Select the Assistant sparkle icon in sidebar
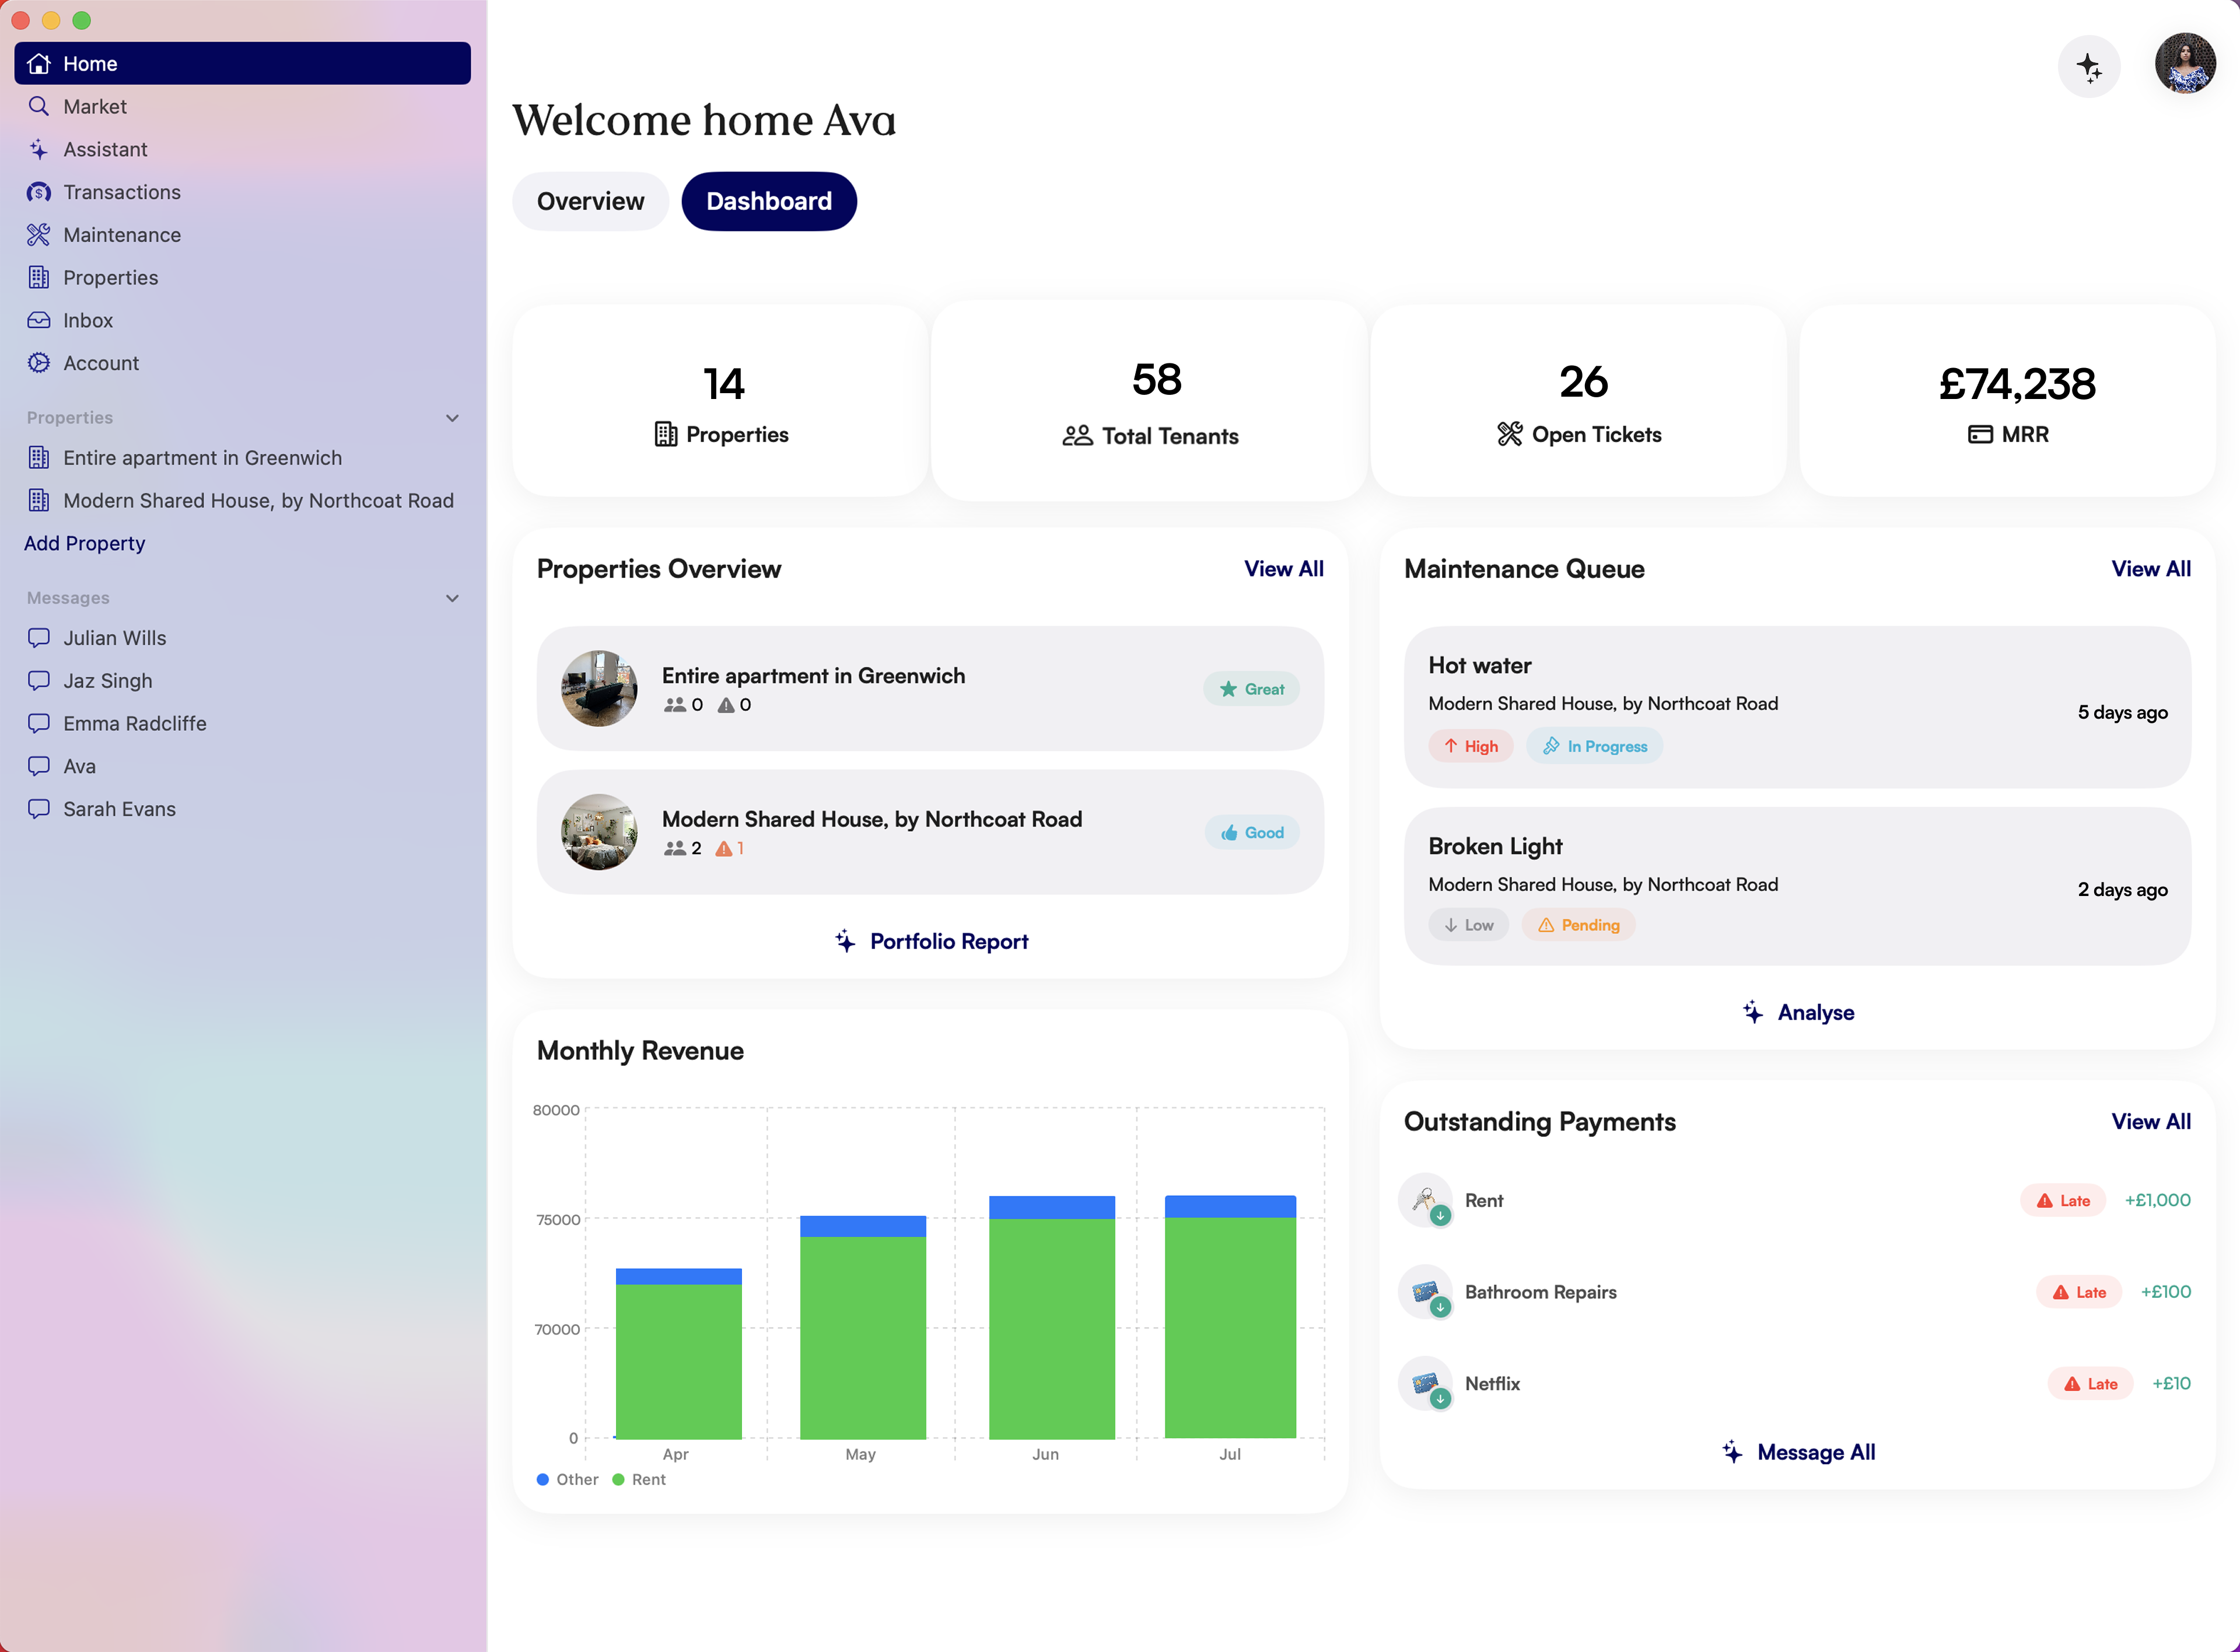Screen dimensions: 2240x1652 point(39,149)
